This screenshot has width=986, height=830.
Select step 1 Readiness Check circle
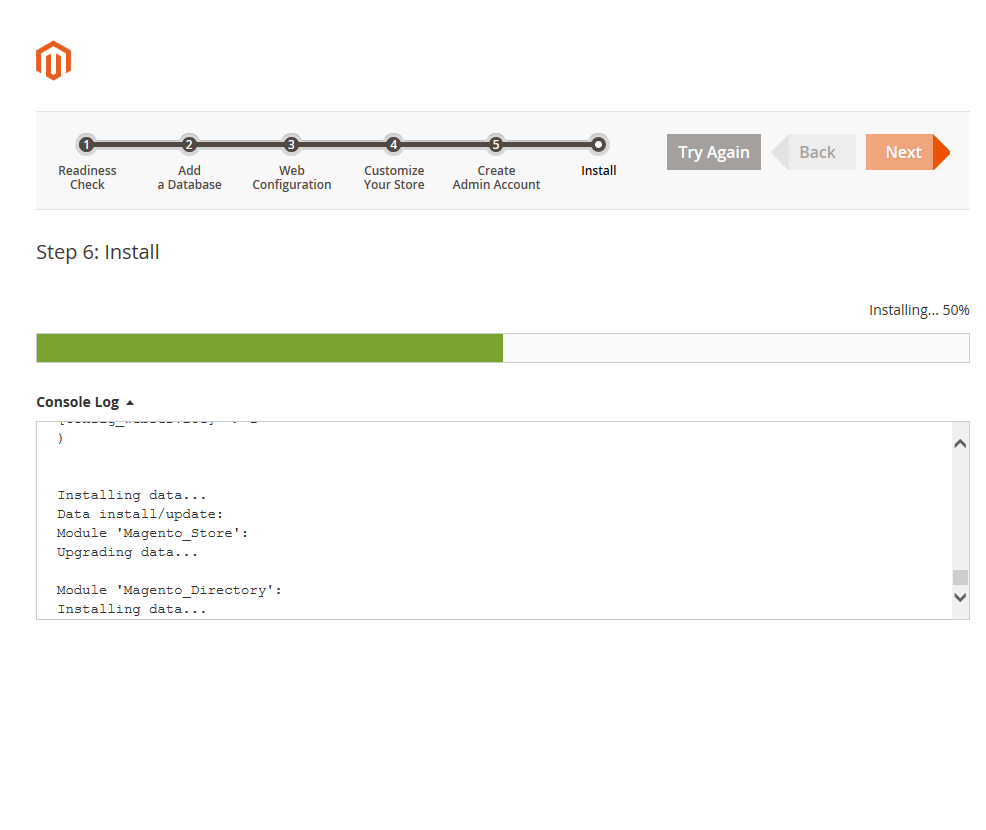pos(87,145)
